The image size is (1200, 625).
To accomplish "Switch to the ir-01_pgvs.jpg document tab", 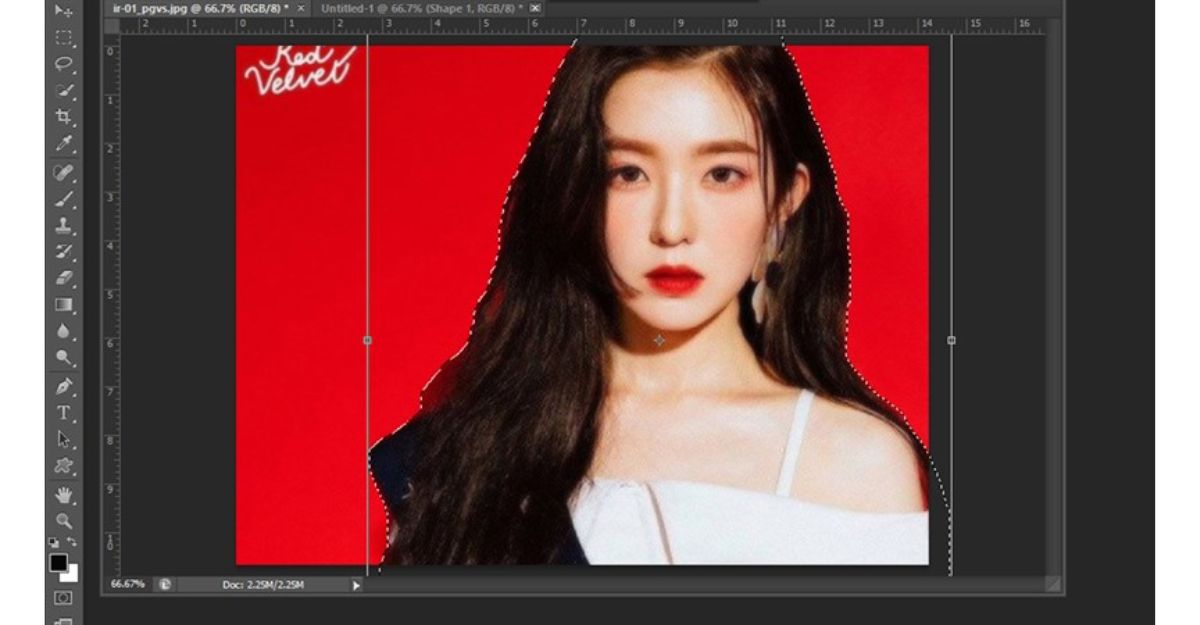I will tap(200, 8).
